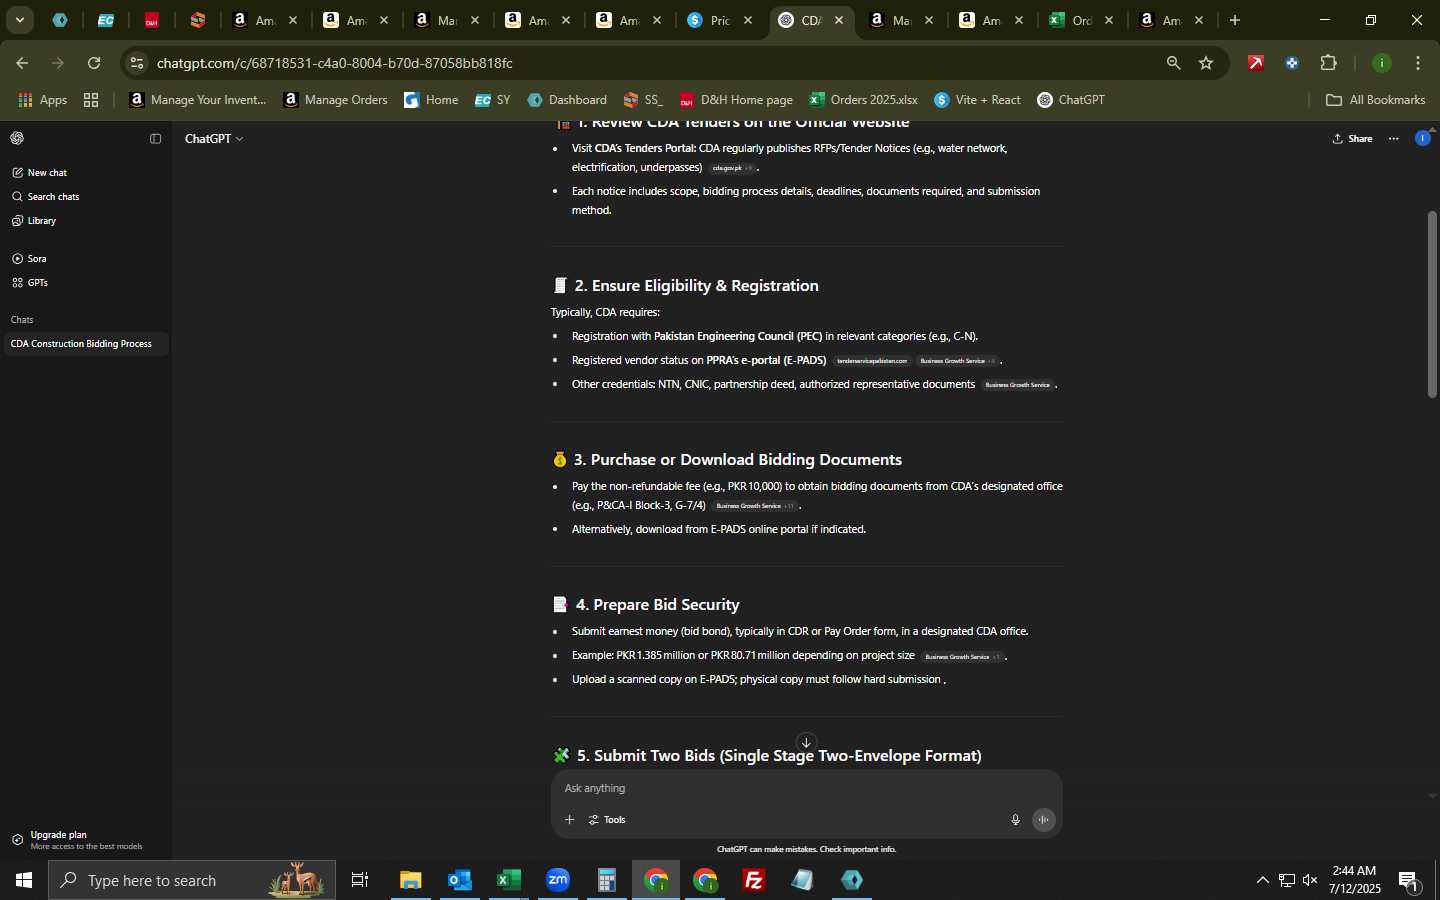The image size is (1440, 900).
Task: Toggle the sidebar collapse icon
Action: (x=155, y=139)
